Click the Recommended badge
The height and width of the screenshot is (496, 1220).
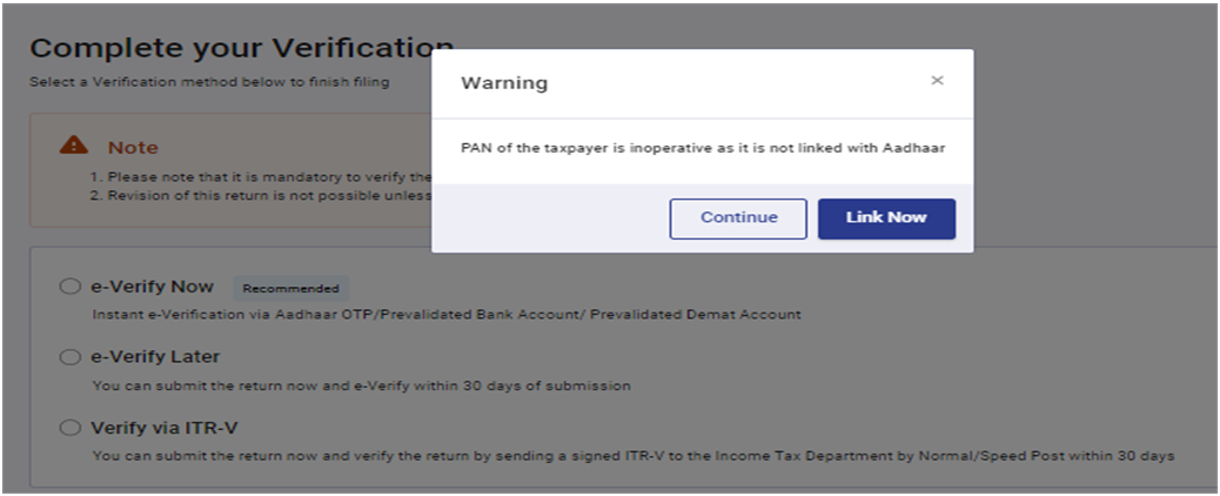pos(291,289)
